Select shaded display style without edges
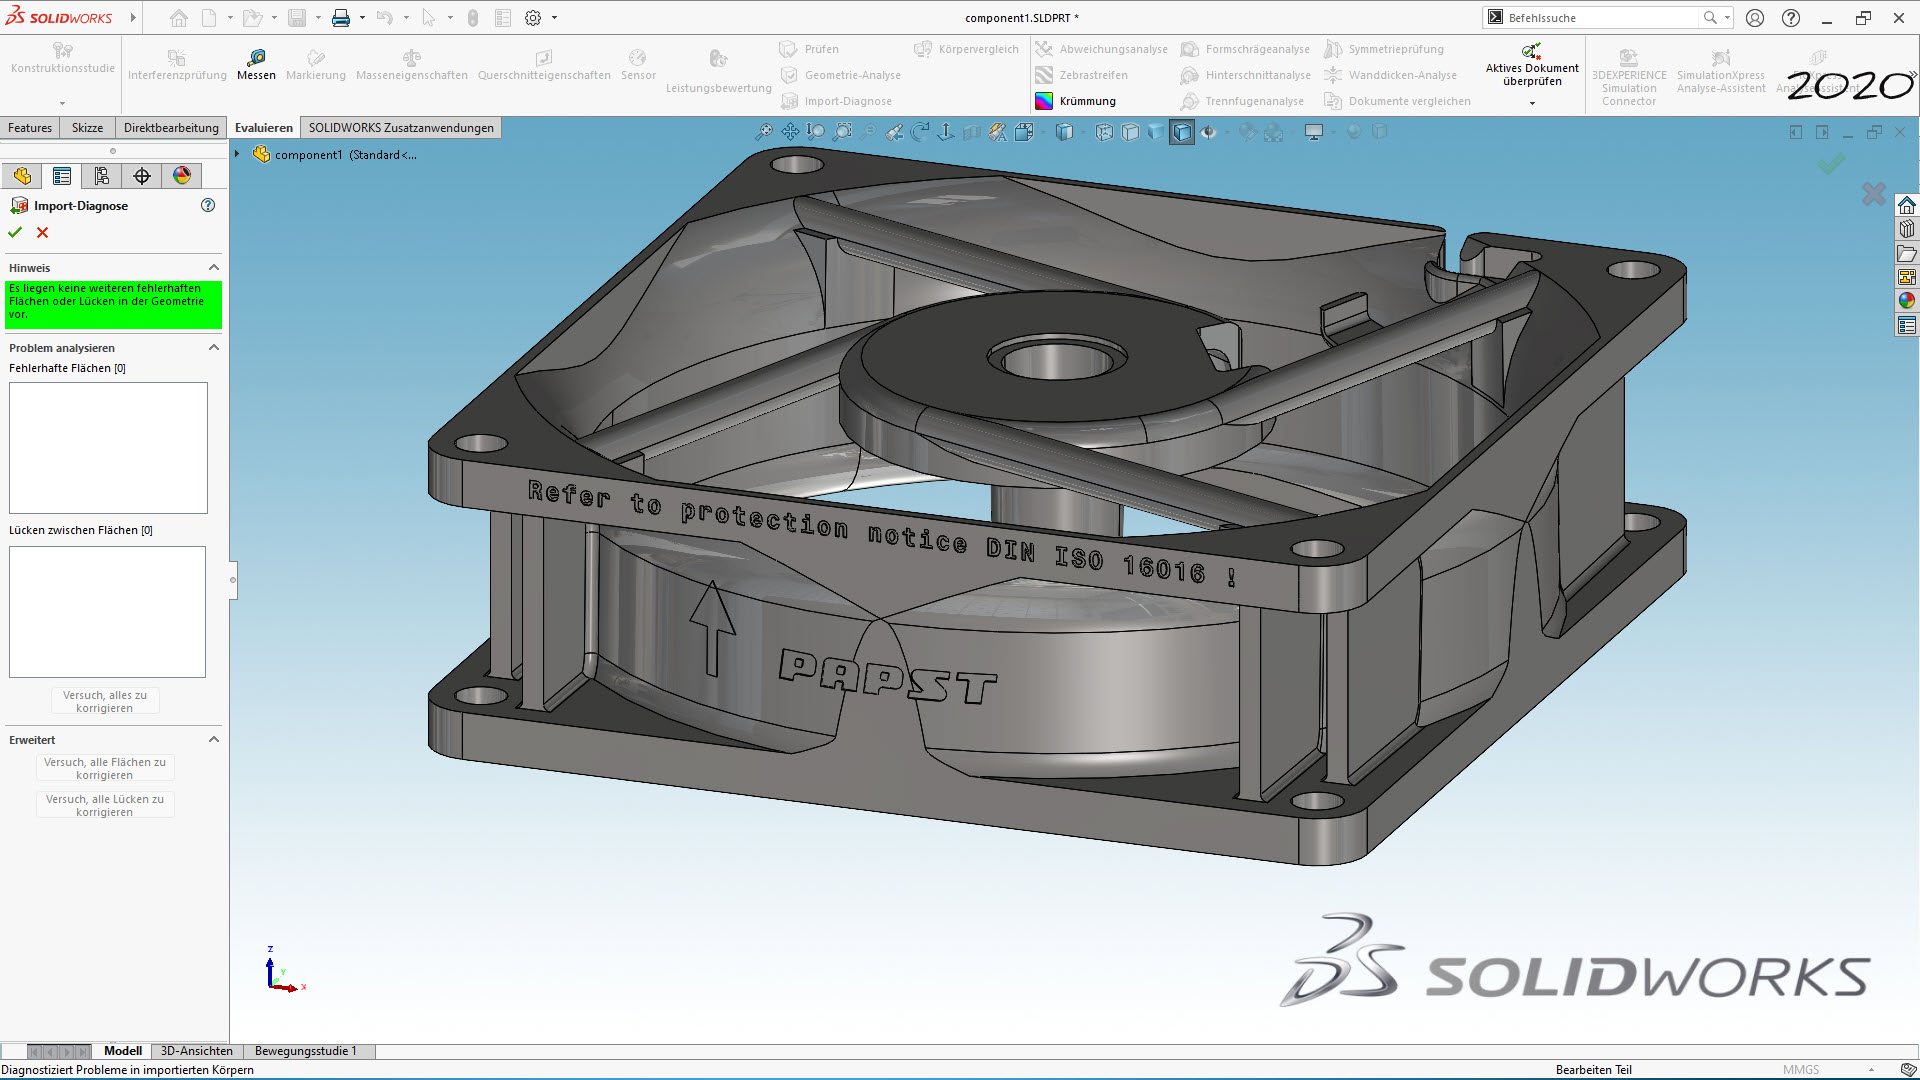1920x1080 pixels. pyautogui.click(x=1156, y=132)
